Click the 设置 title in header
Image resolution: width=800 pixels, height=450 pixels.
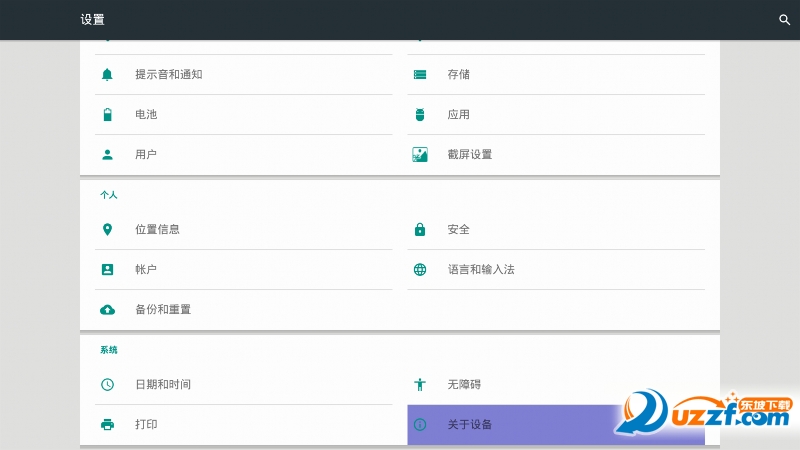tap(92, 20)
